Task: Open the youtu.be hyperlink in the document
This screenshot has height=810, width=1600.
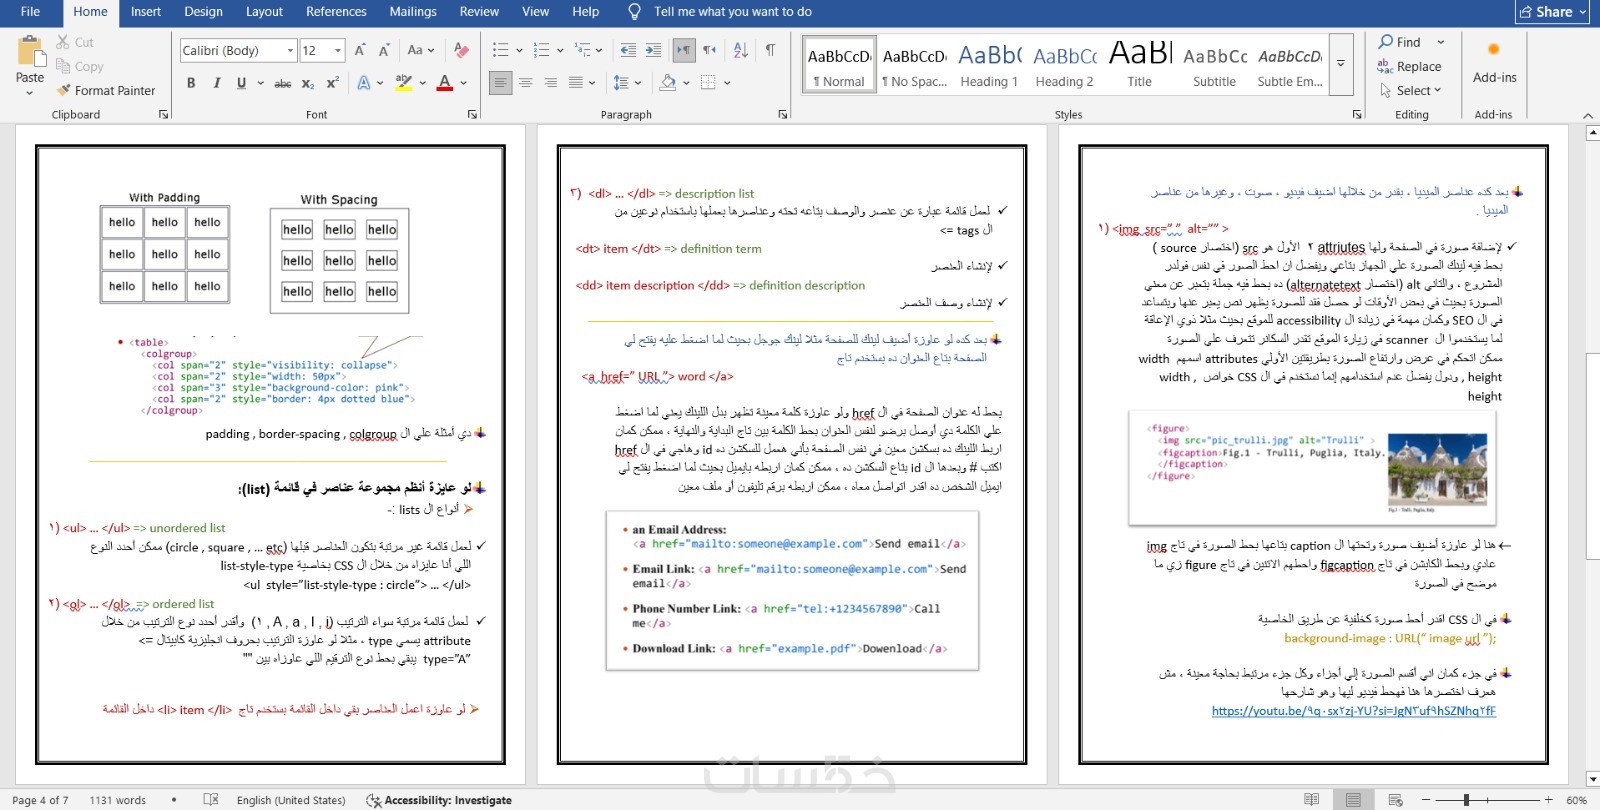Action: pos(1354,711)
